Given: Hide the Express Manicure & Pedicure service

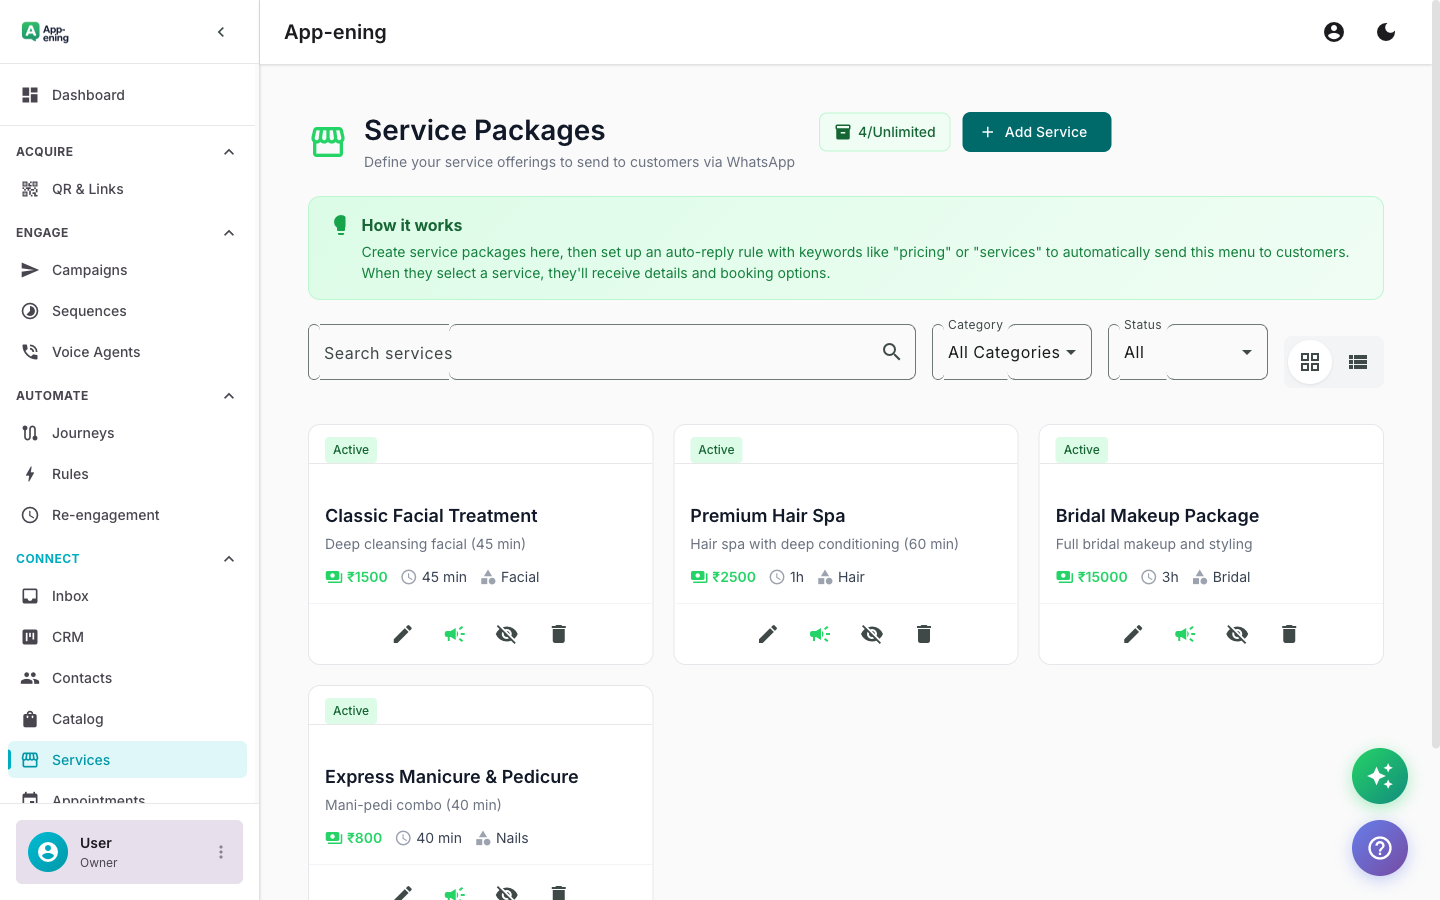Looking at the screenshot, I should tap(507, 893).
